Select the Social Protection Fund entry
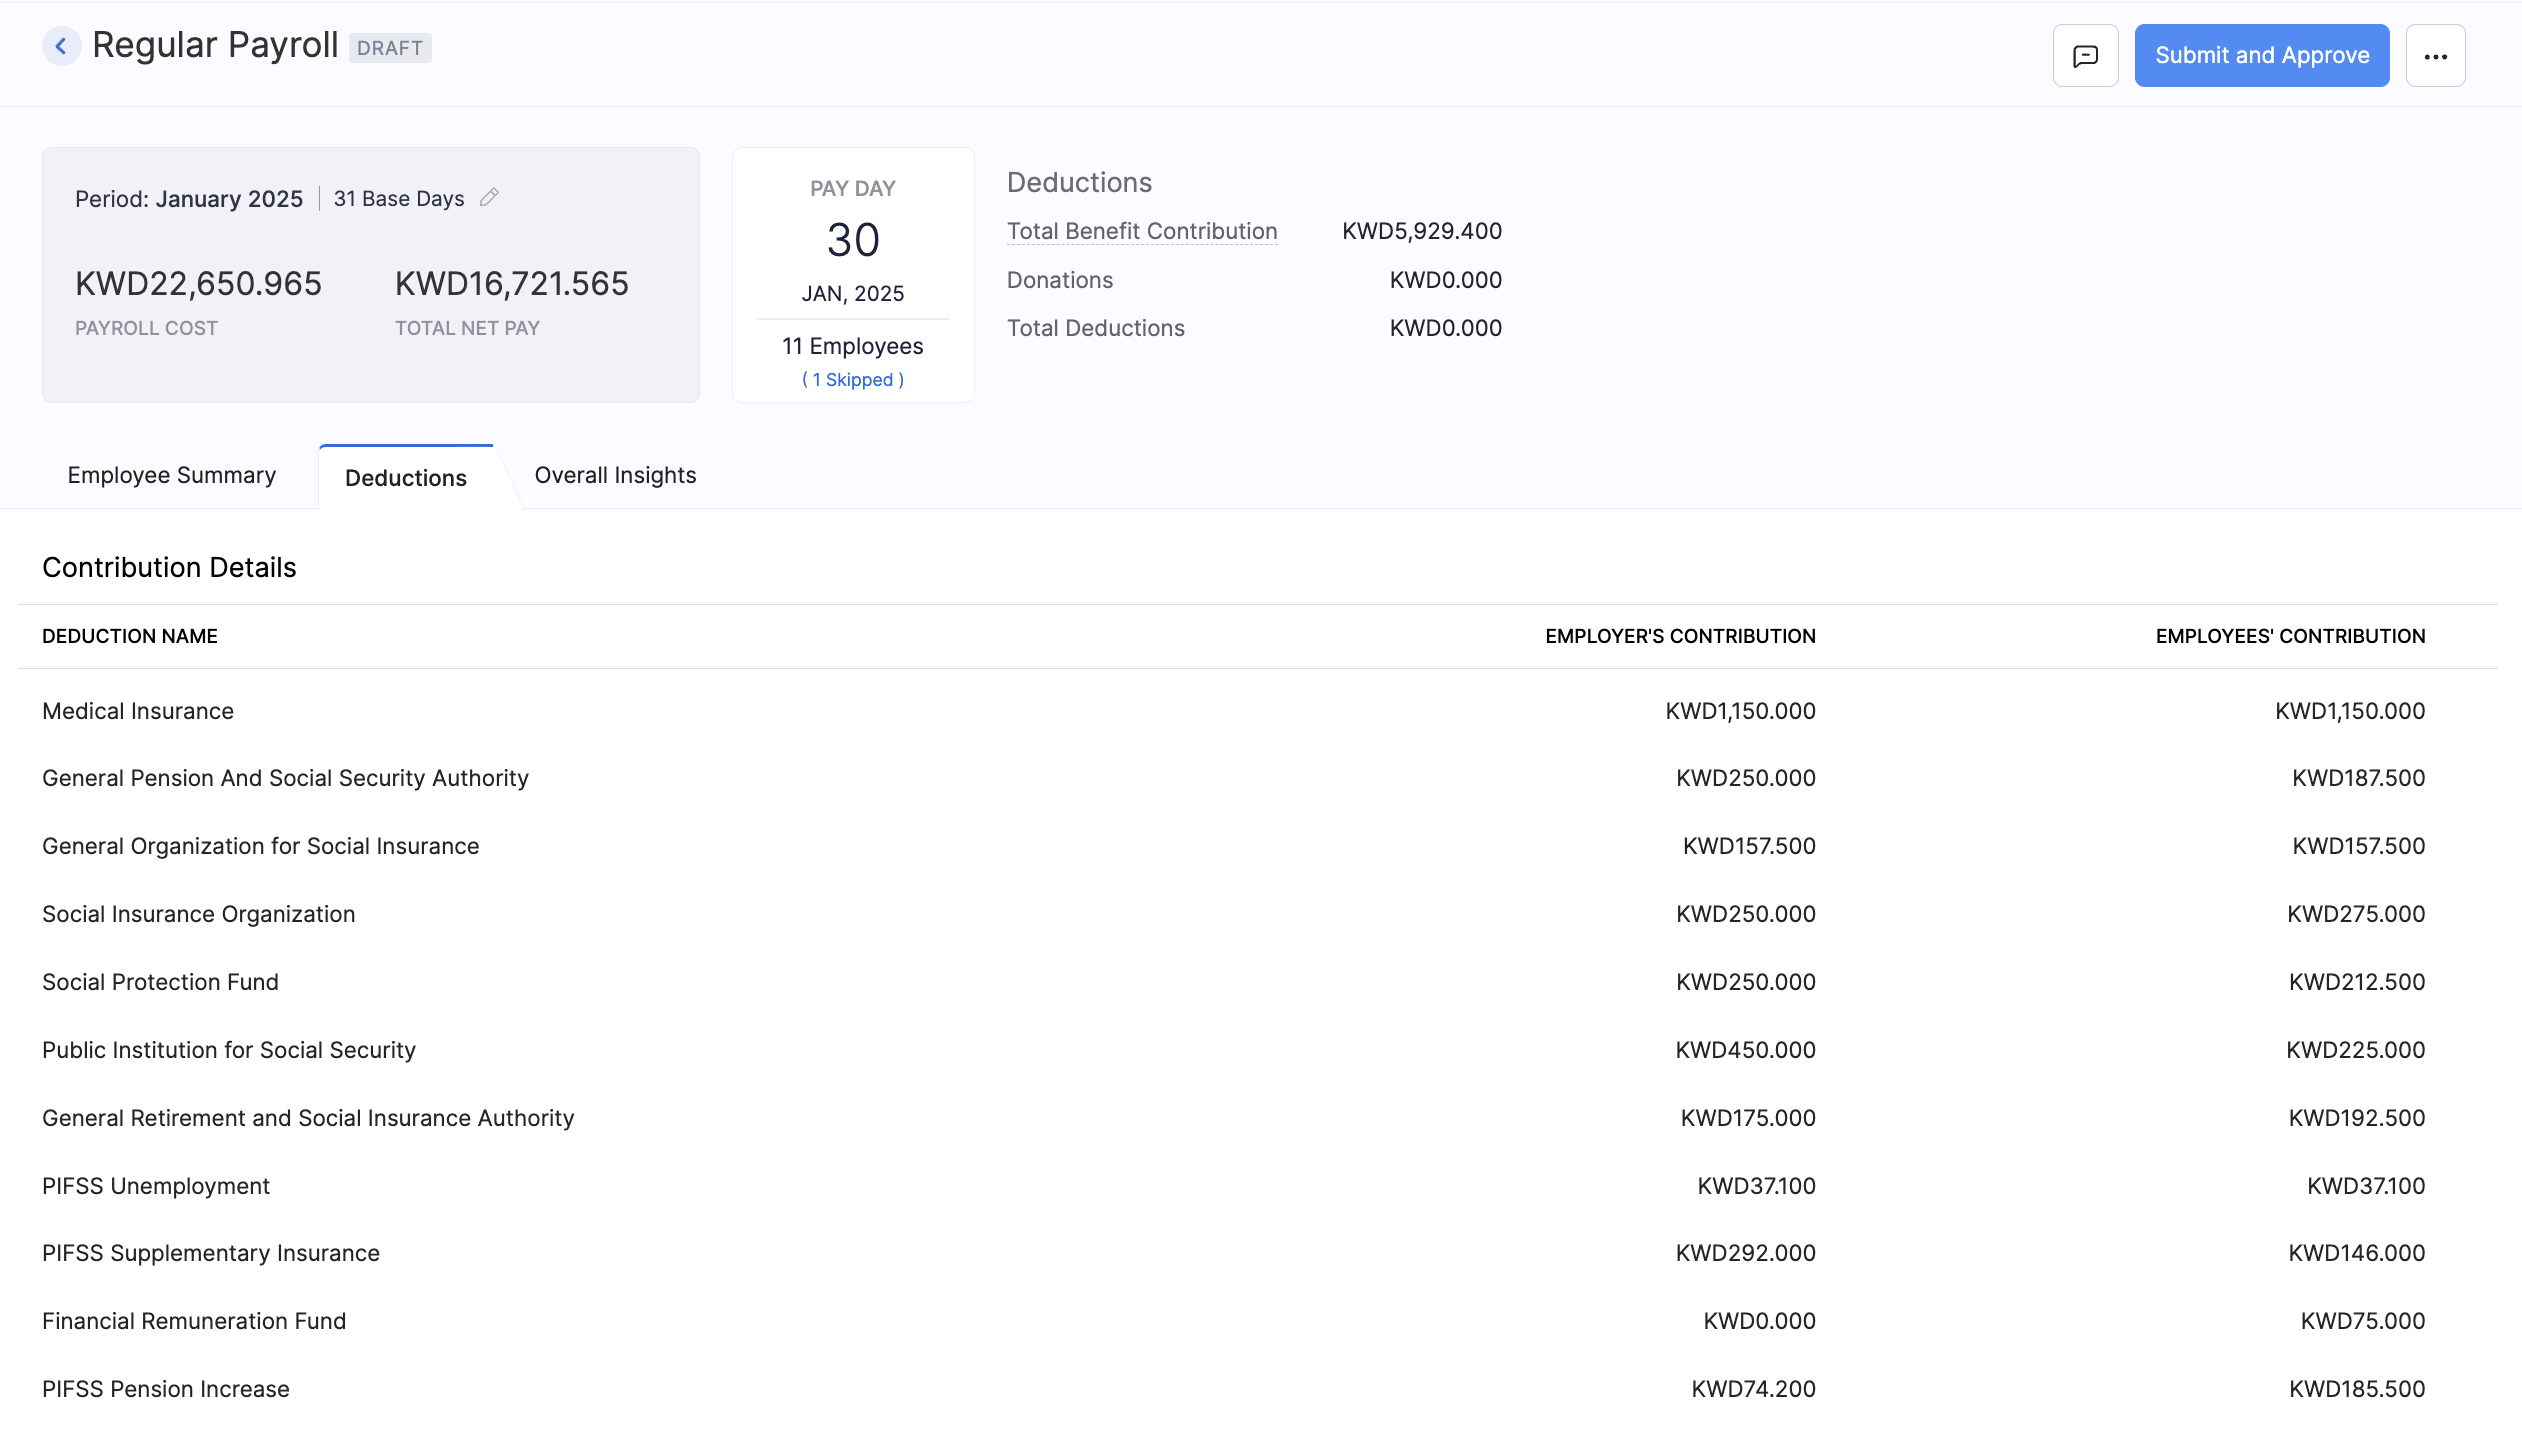The image size is (2522, 1432). 160,982
